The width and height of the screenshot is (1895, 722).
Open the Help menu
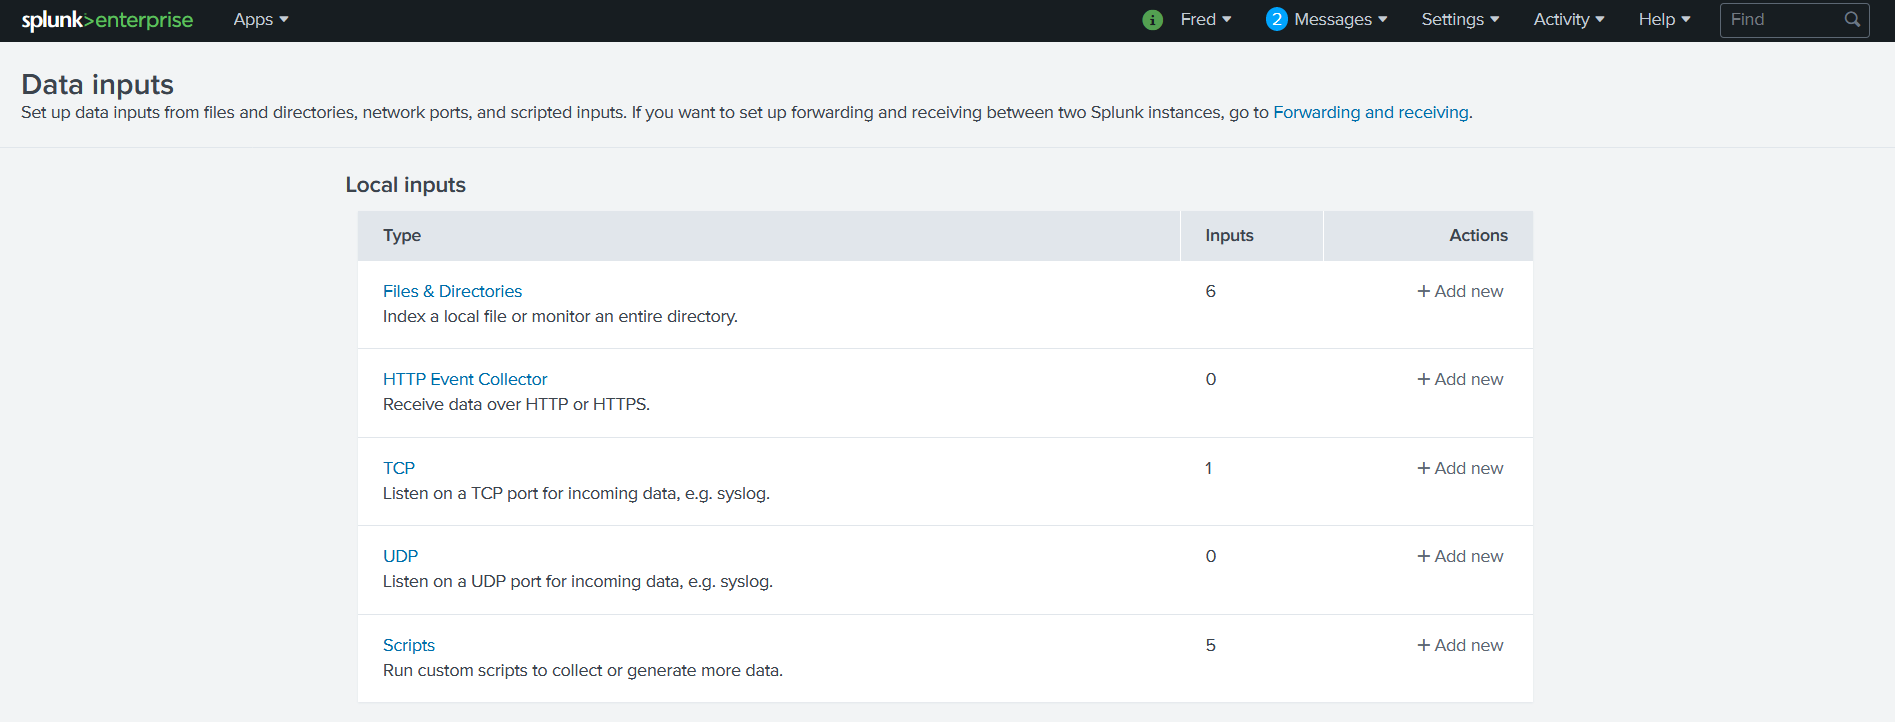1664,20
